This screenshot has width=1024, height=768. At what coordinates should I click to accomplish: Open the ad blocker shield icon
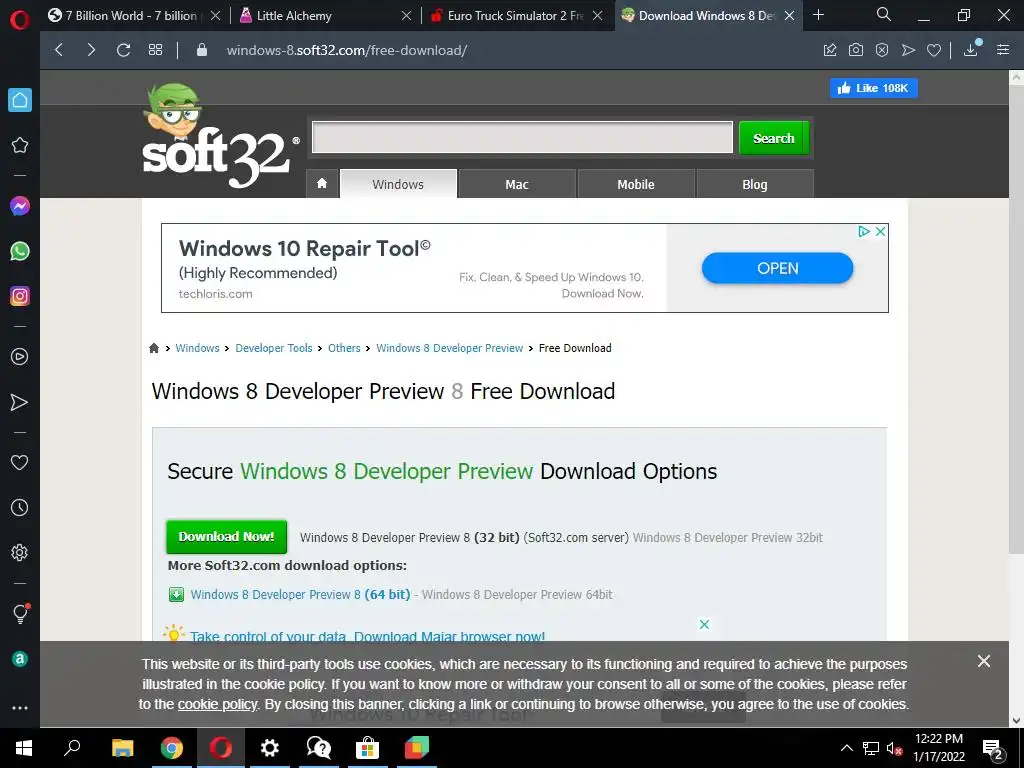pyautogui.click(x=882, y=50)
